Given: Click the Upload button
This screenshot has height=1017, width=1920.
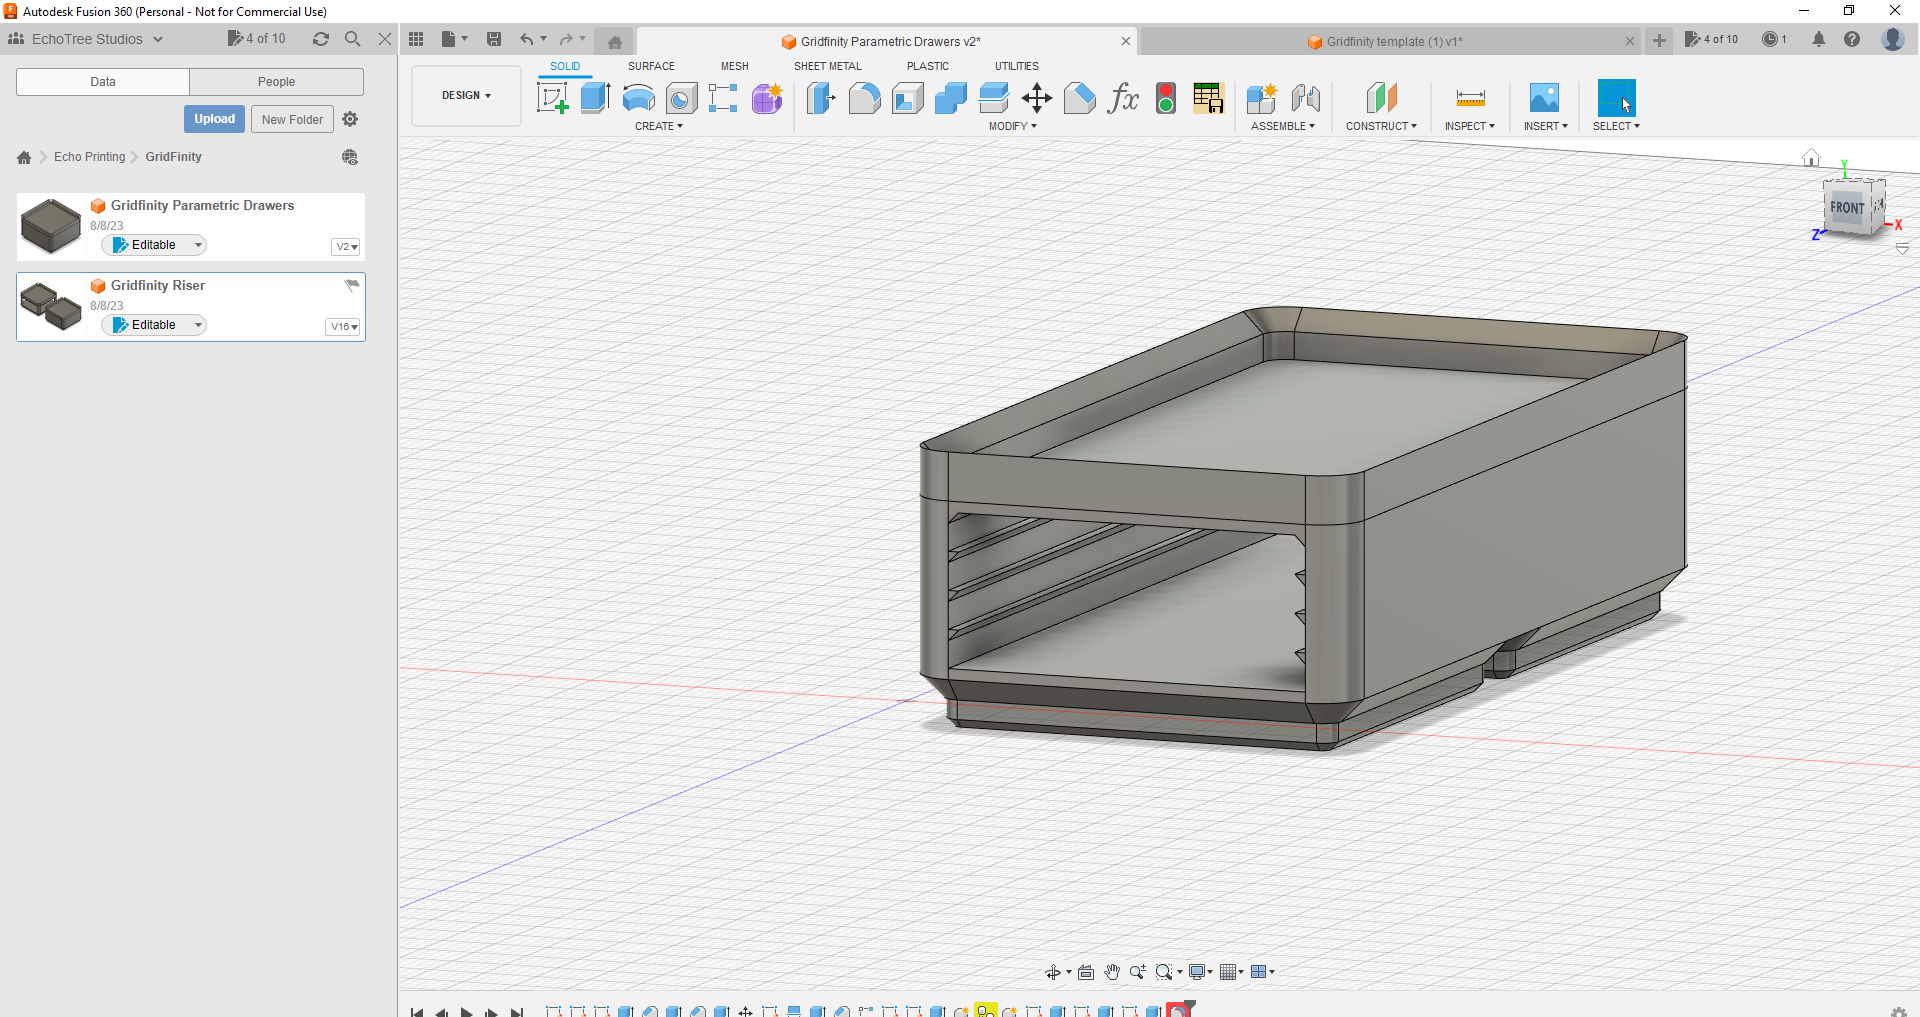Looking at the screenshot, I should click(x=214, y=118).
